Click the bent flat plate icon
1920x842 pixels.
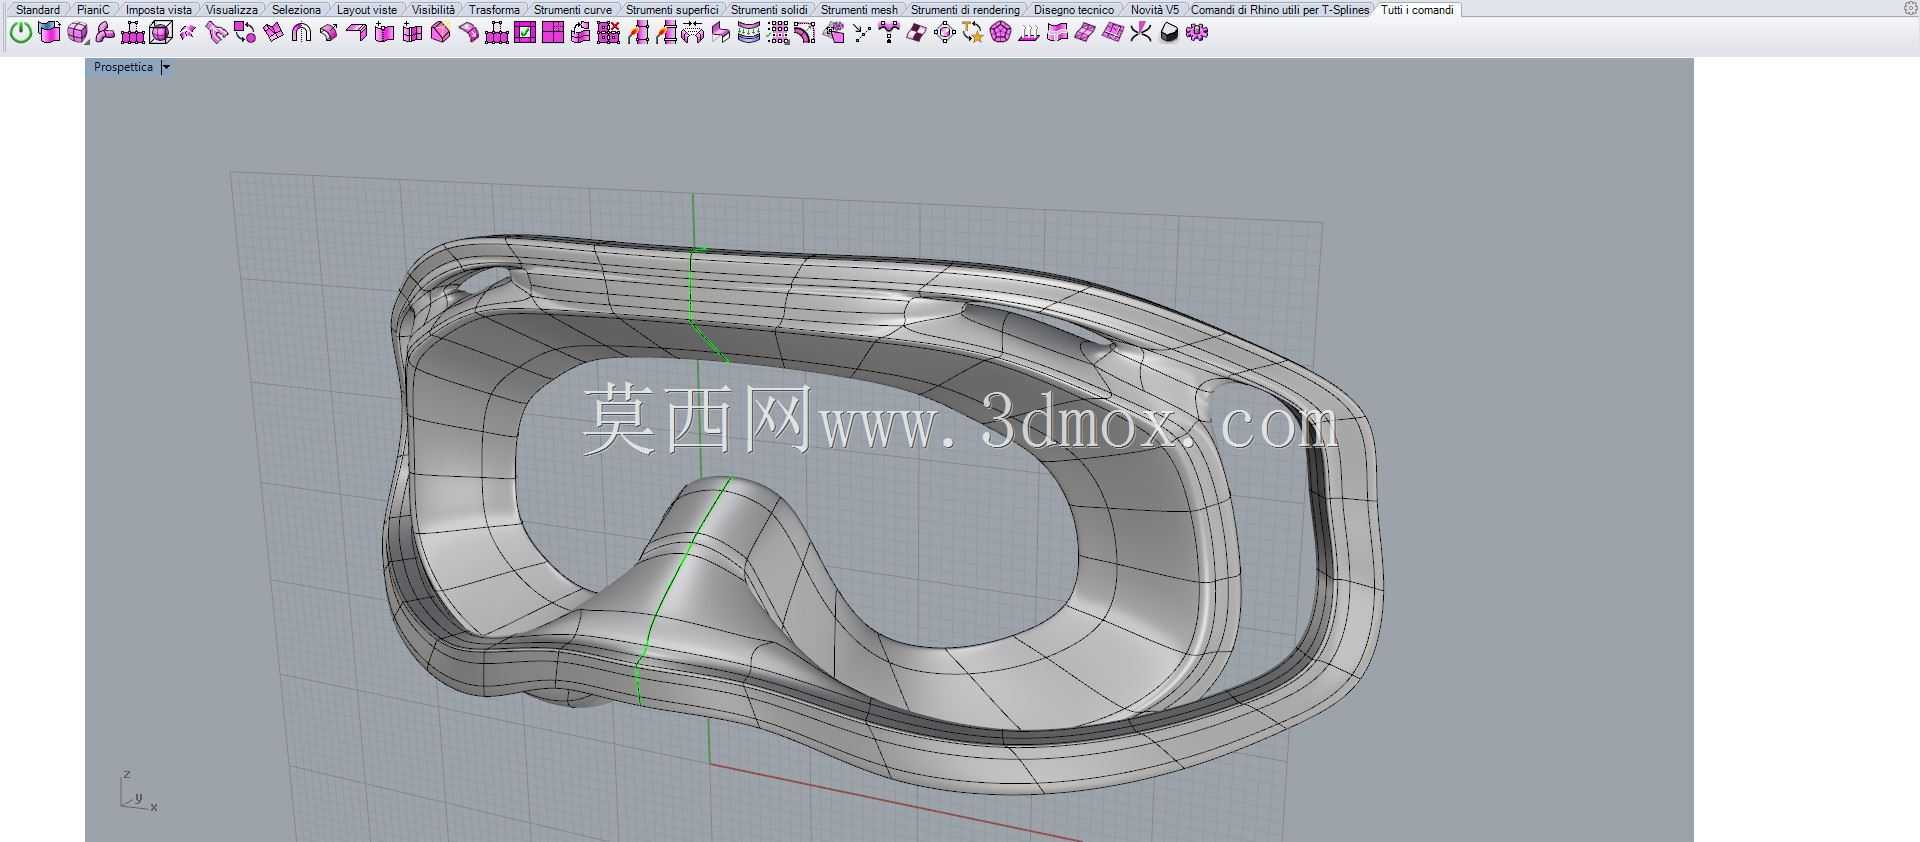pos(357,33)
